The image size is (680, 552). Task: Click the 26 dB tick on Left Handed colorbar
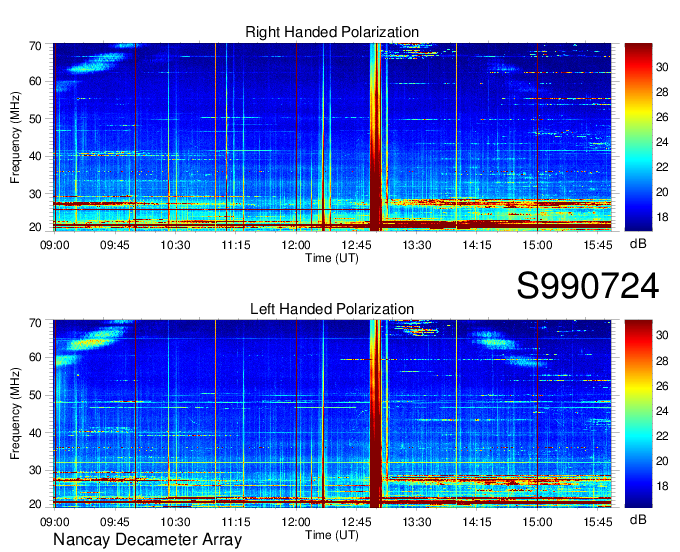[662, 386]
